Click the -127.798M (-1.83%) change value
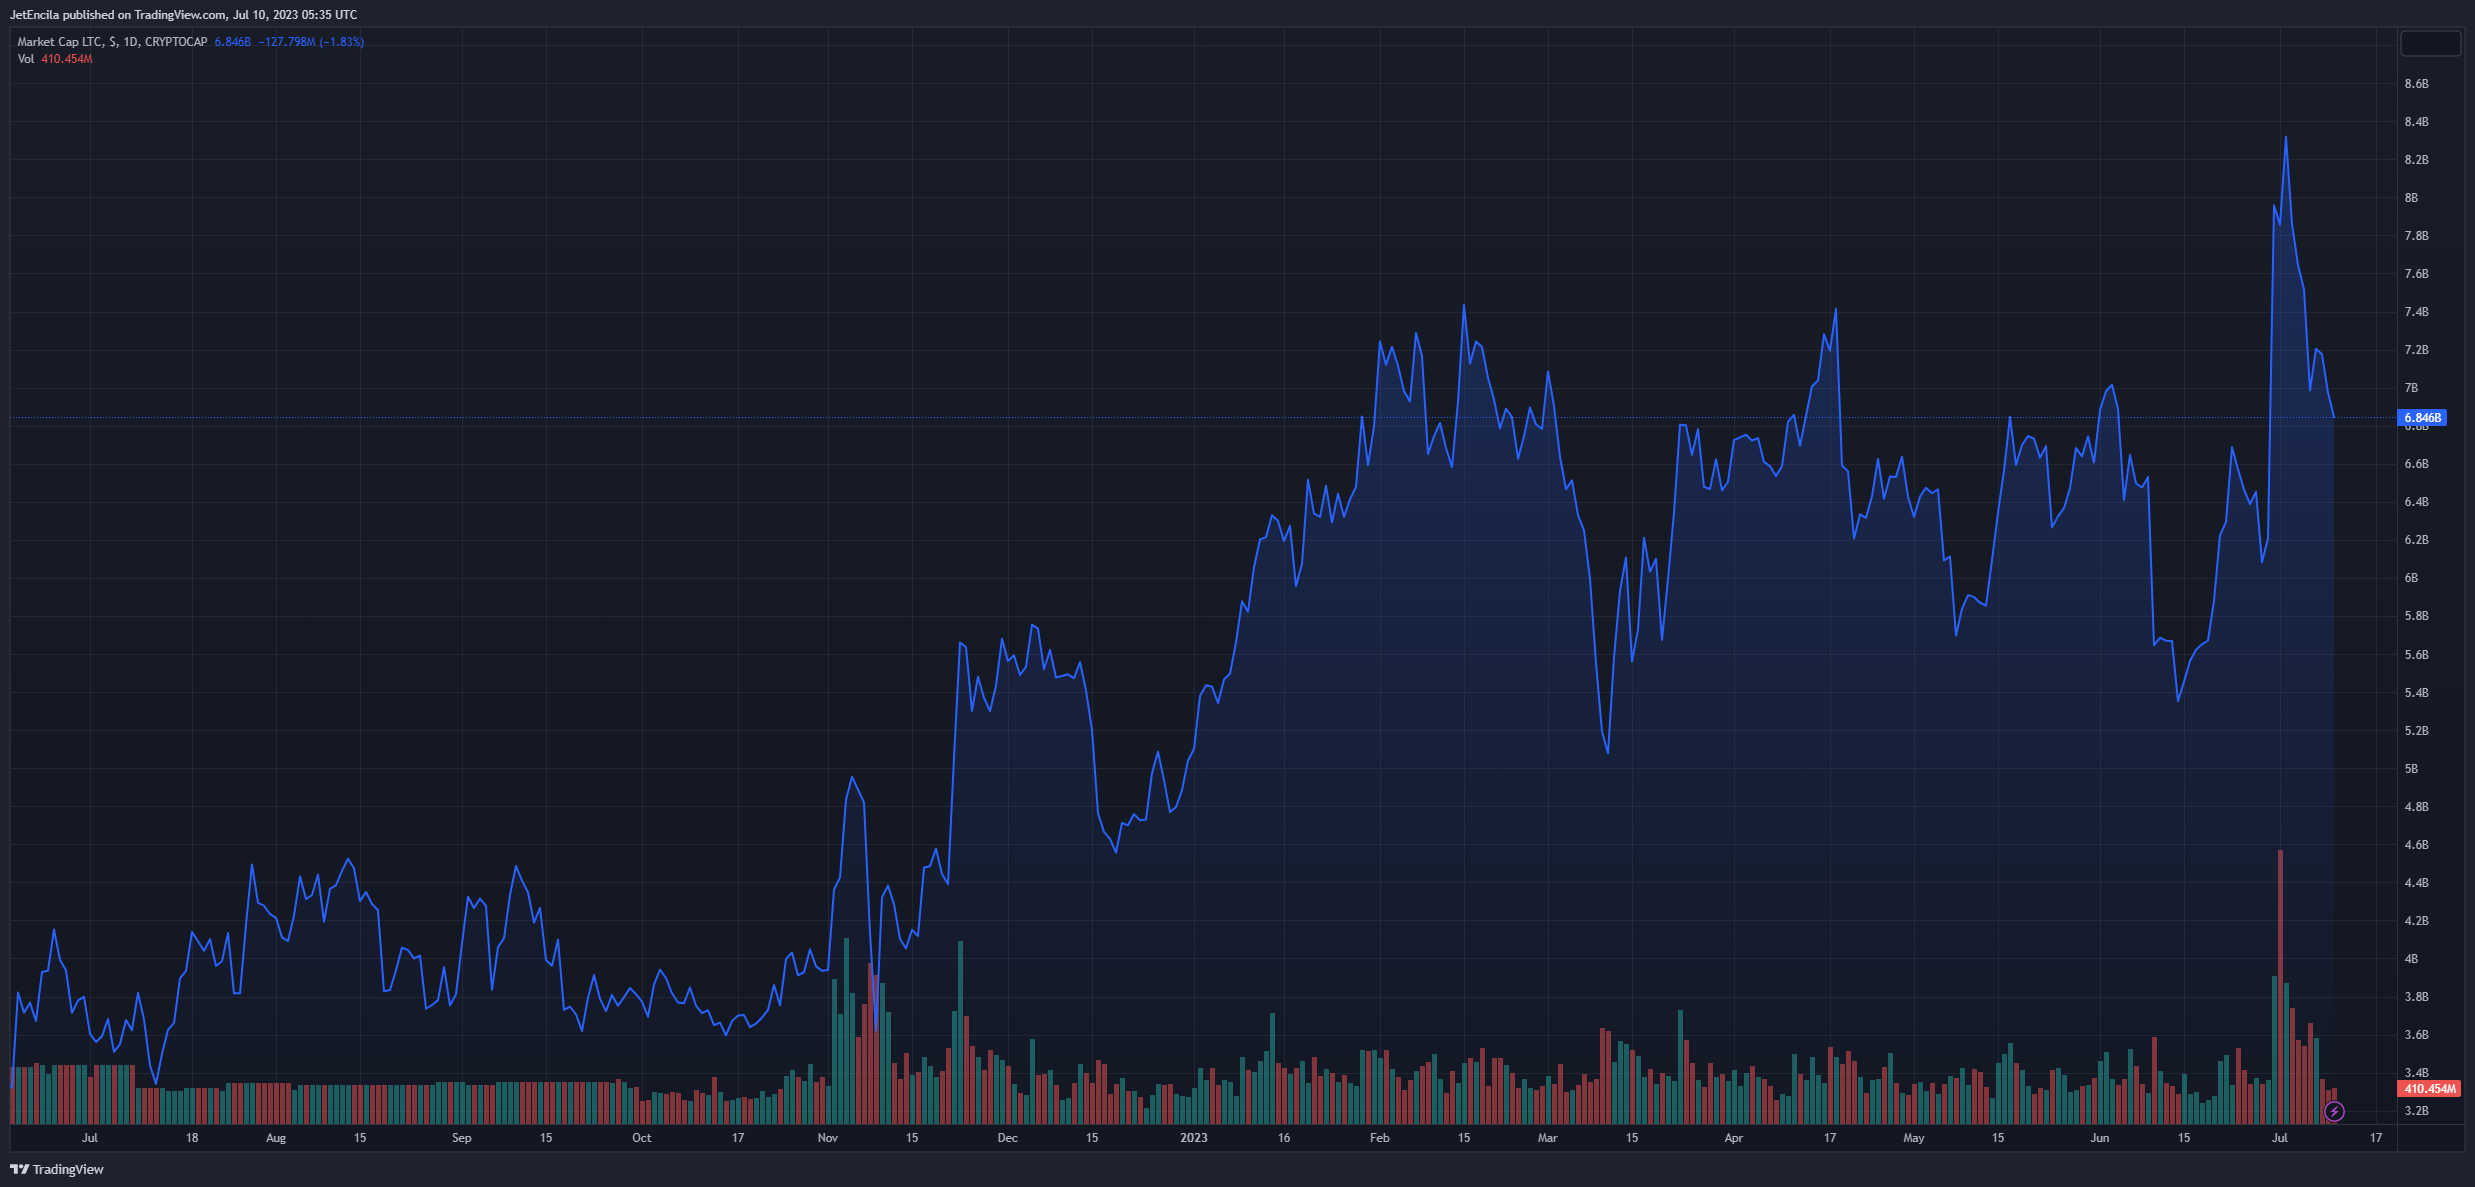Viewport: 2475px width, 1187px height. [311, 42]
